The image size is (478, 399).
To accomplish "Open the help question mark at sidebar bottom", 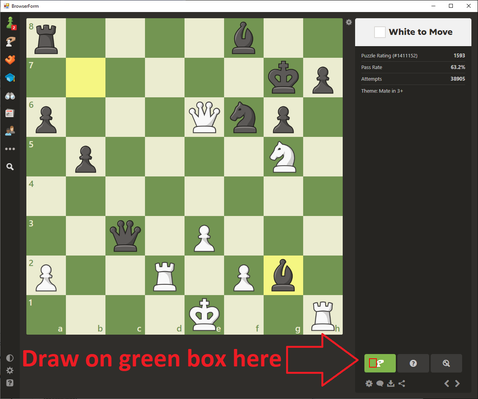I will pos(10,383).
